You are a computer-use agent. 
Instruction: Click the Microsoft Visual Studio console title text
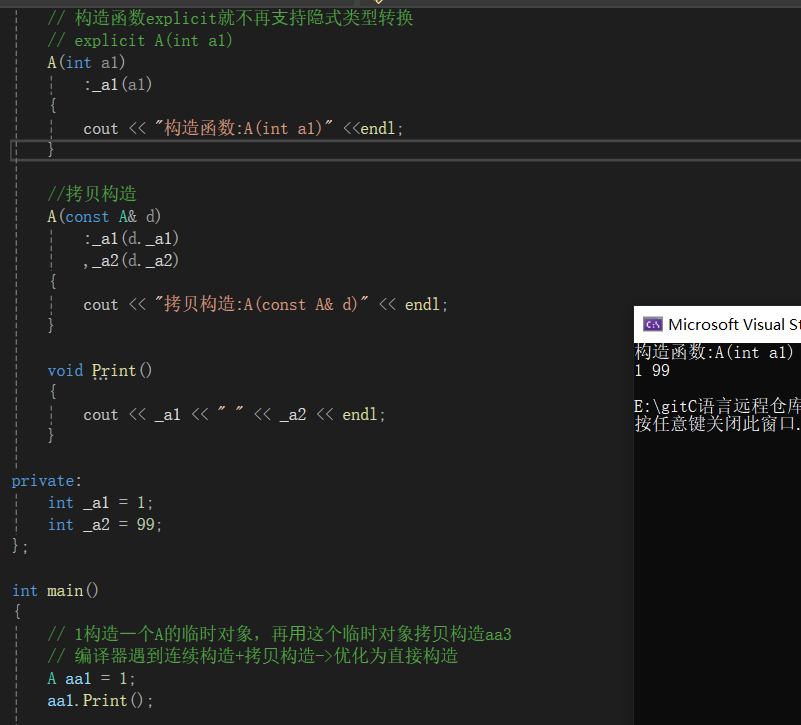[734, 324]
